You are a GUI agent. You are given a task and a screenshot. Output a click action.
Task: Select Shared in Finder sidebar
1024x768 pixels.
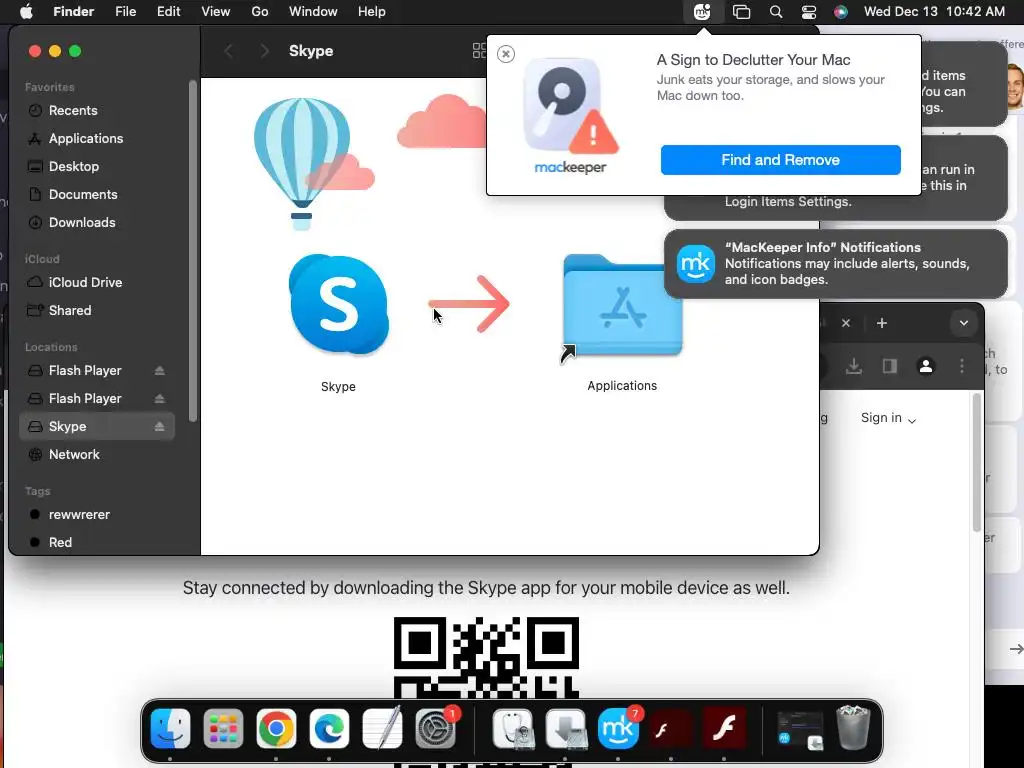97,310
